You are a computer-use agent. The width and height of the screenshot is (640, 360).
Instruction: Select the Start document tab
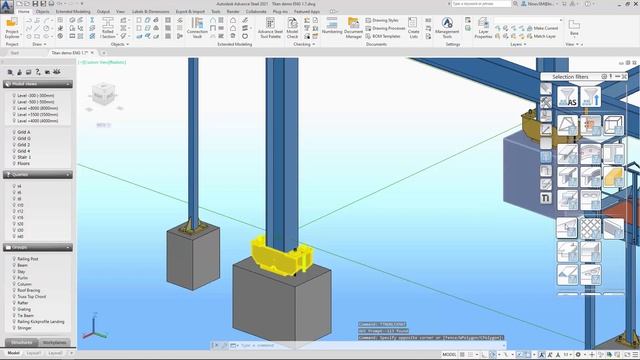coord(15,53)
